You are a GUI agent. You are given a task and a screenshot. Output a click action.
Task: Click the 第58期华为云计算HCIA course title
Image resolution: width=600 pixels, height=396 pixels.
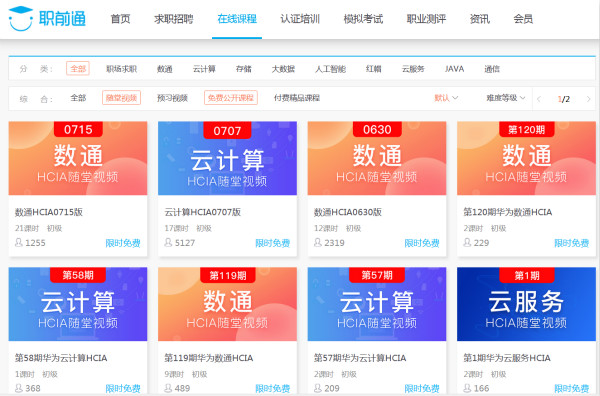click(x=61, y=358)
